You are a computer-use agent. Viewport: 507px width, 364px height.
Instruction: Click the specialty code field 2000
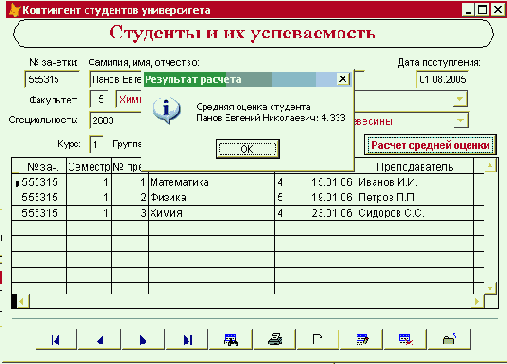tap(116, 120)
